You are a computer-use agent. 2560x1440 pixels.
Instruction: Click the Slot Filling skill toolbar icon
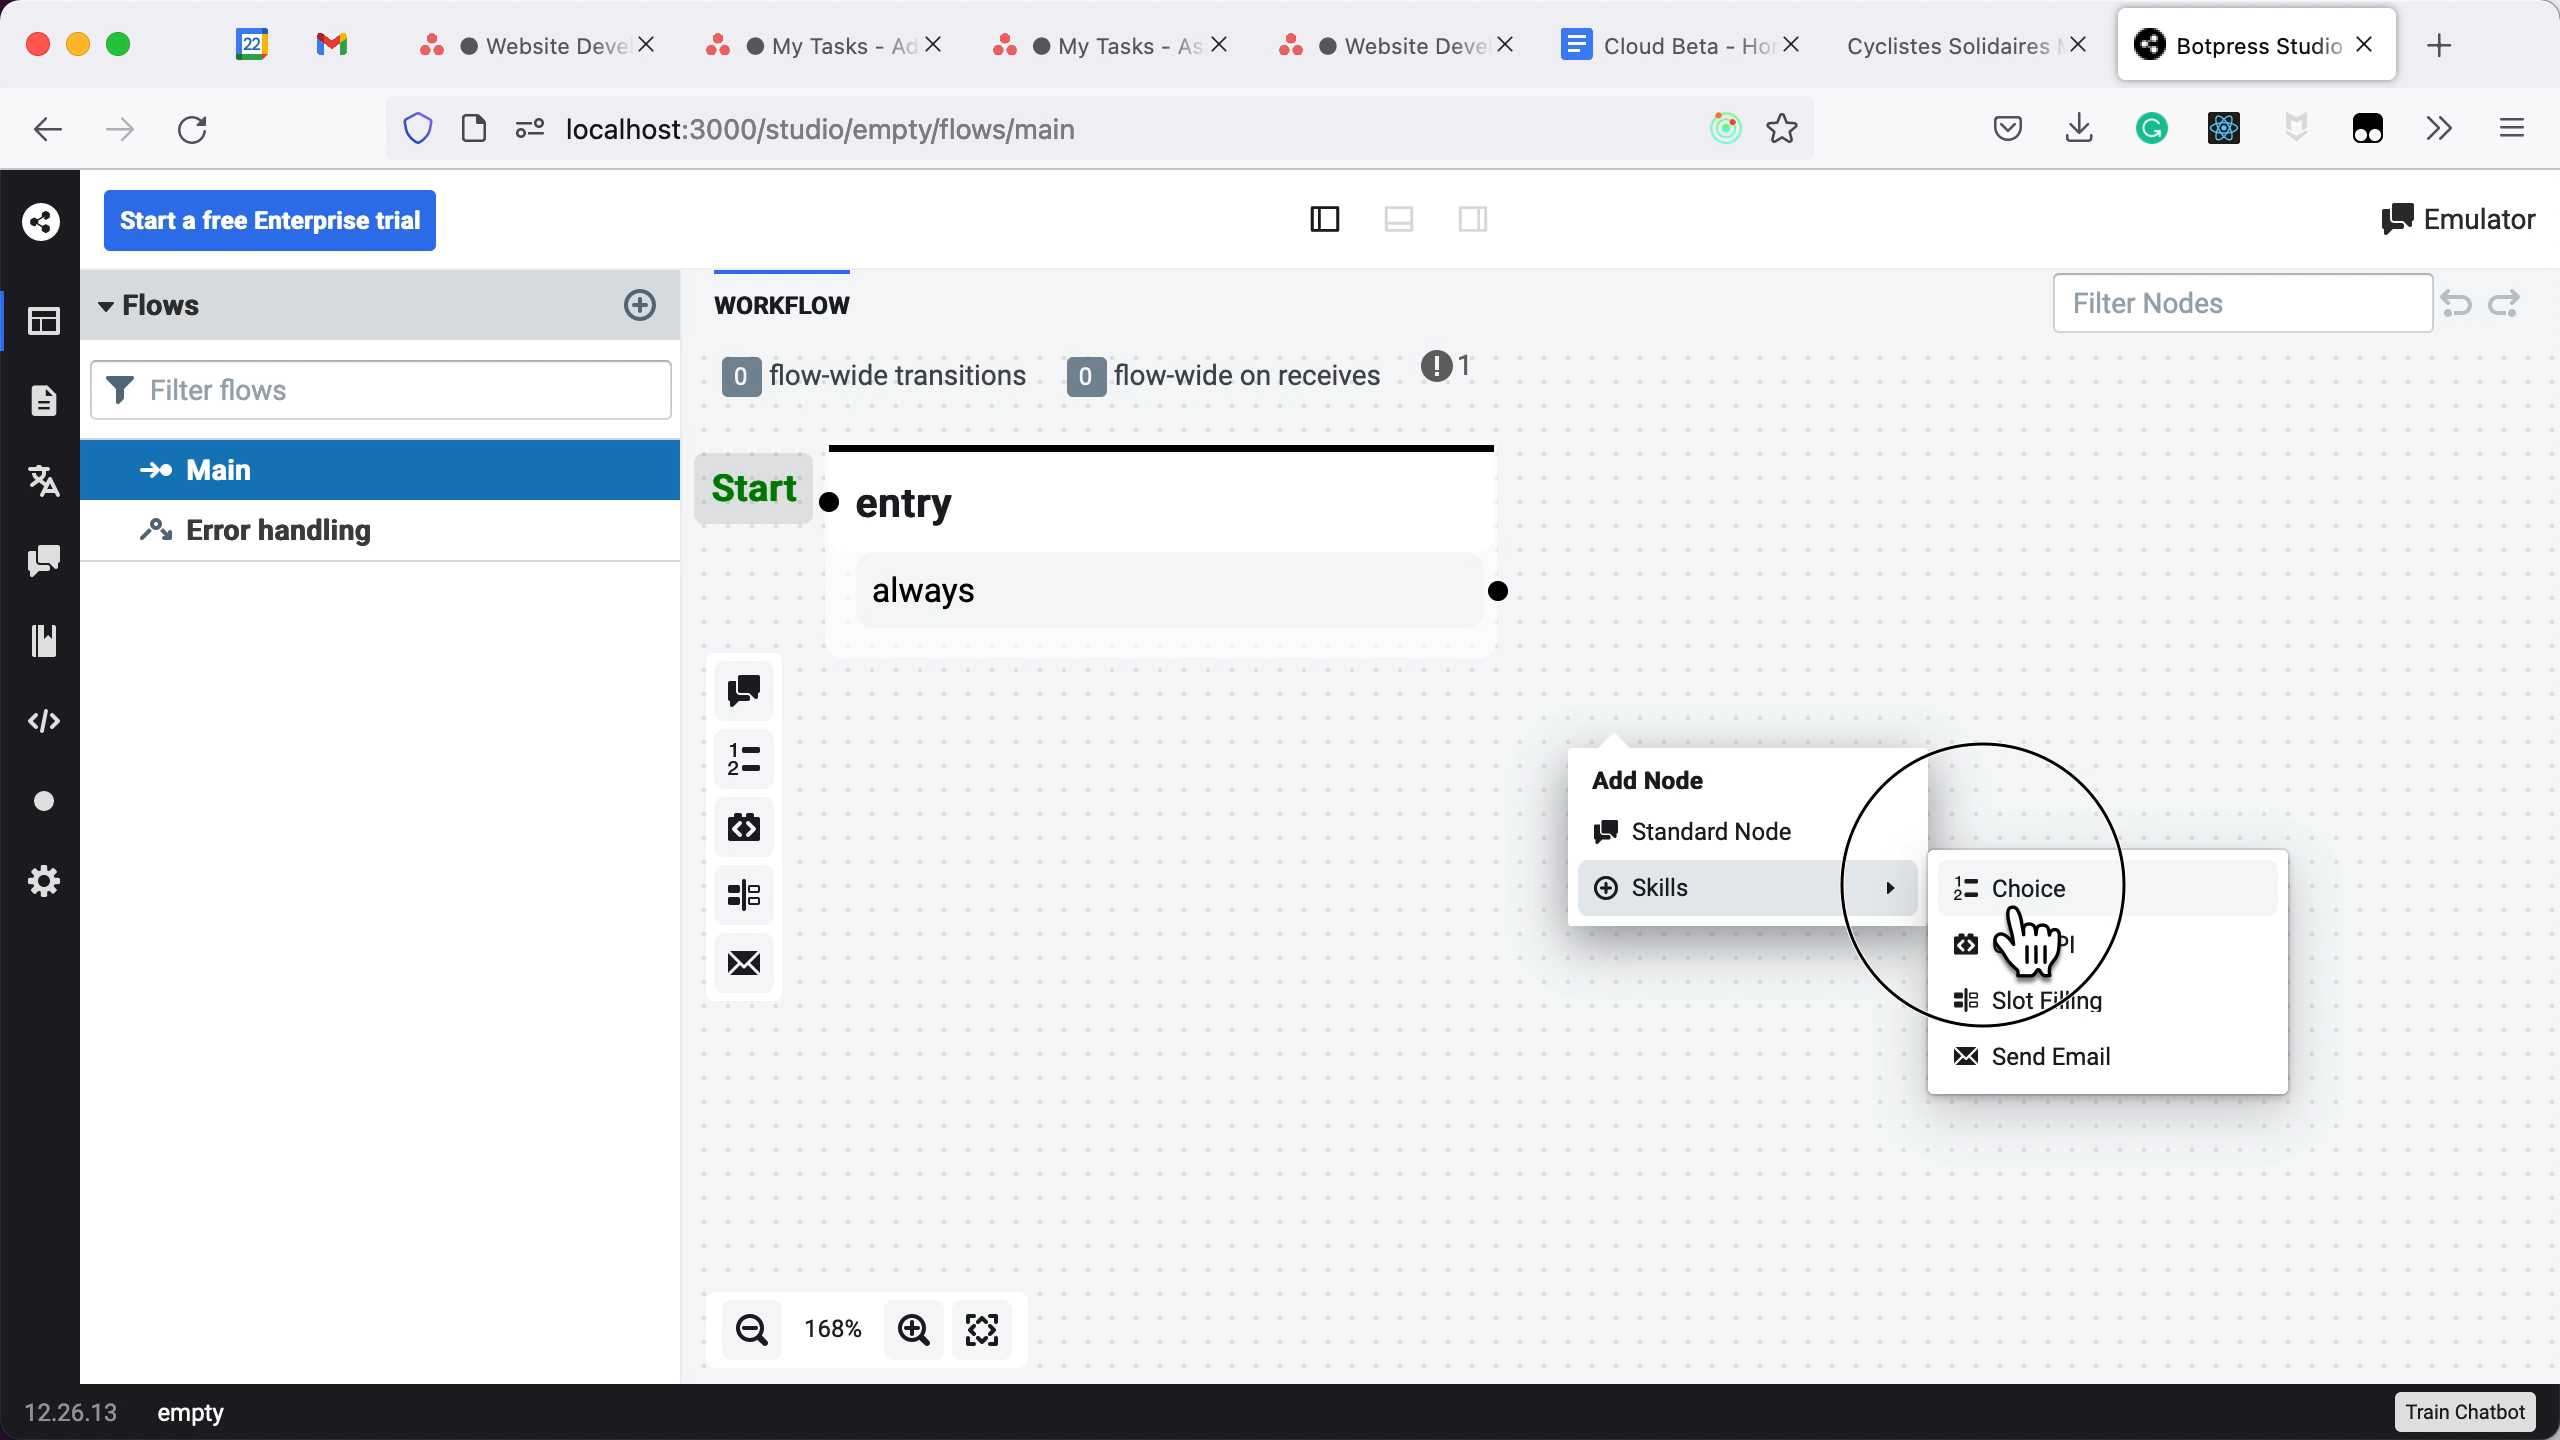tap(743, 894)
